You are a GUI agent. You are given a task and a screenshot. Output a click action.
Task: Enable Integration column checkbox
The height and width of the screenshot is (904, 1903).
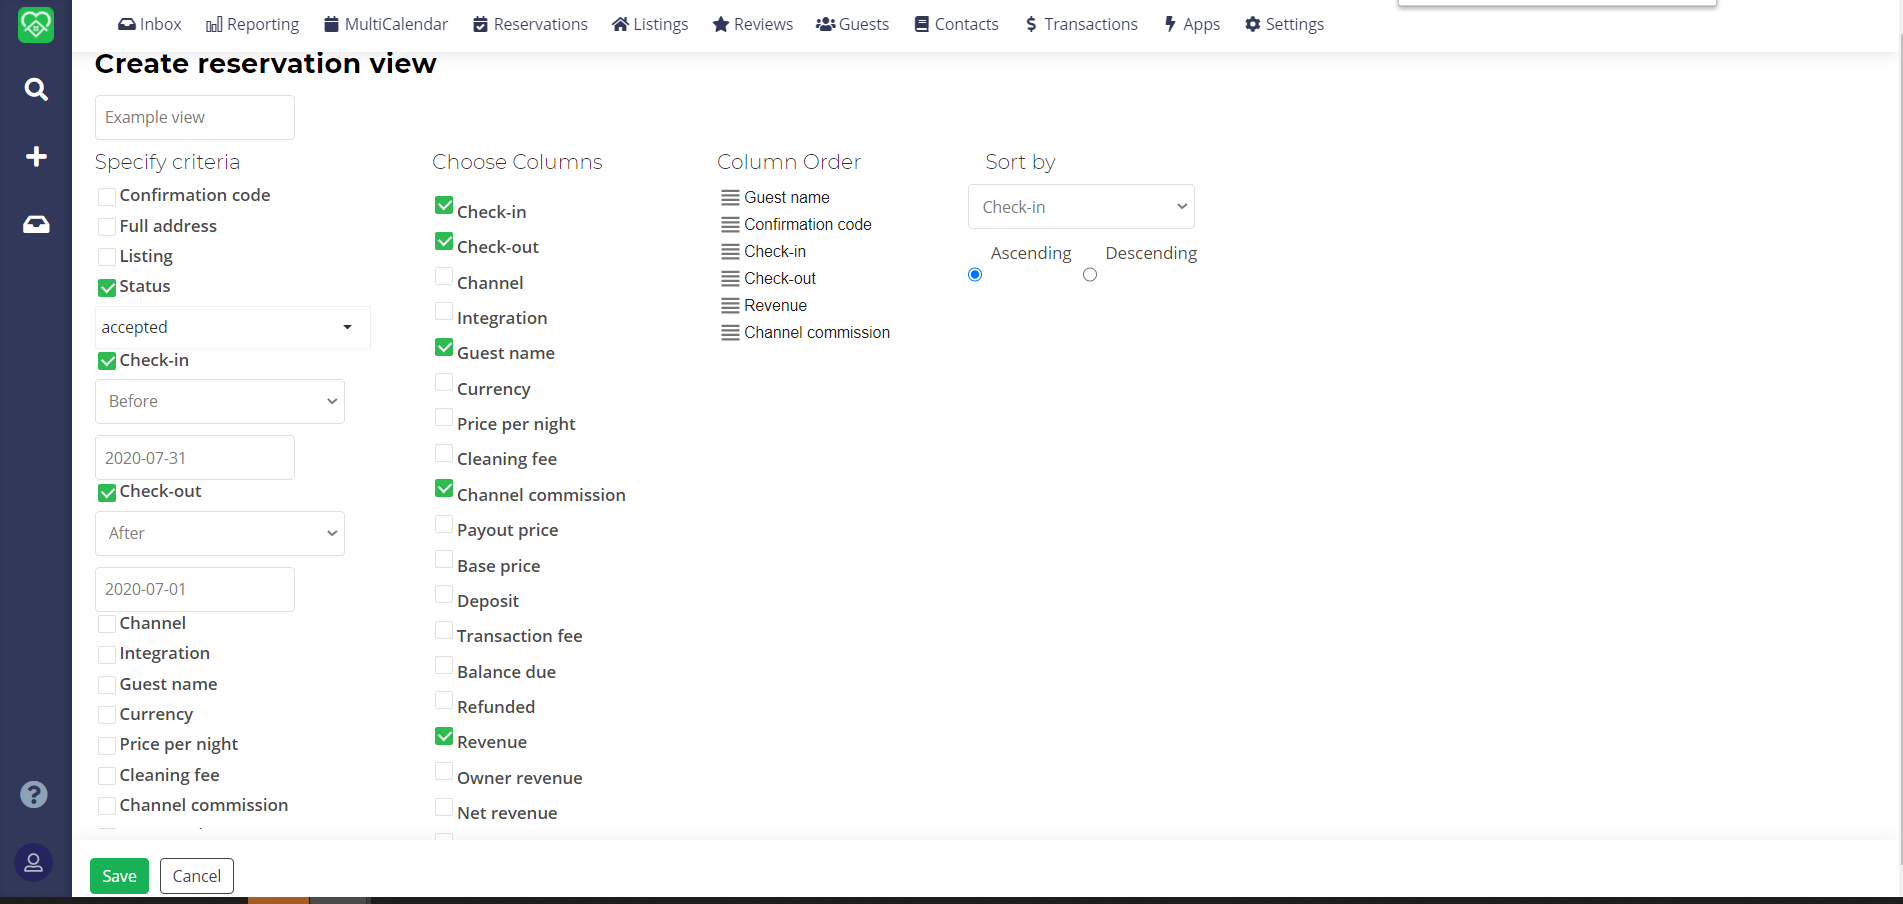[x=444, y=312]
